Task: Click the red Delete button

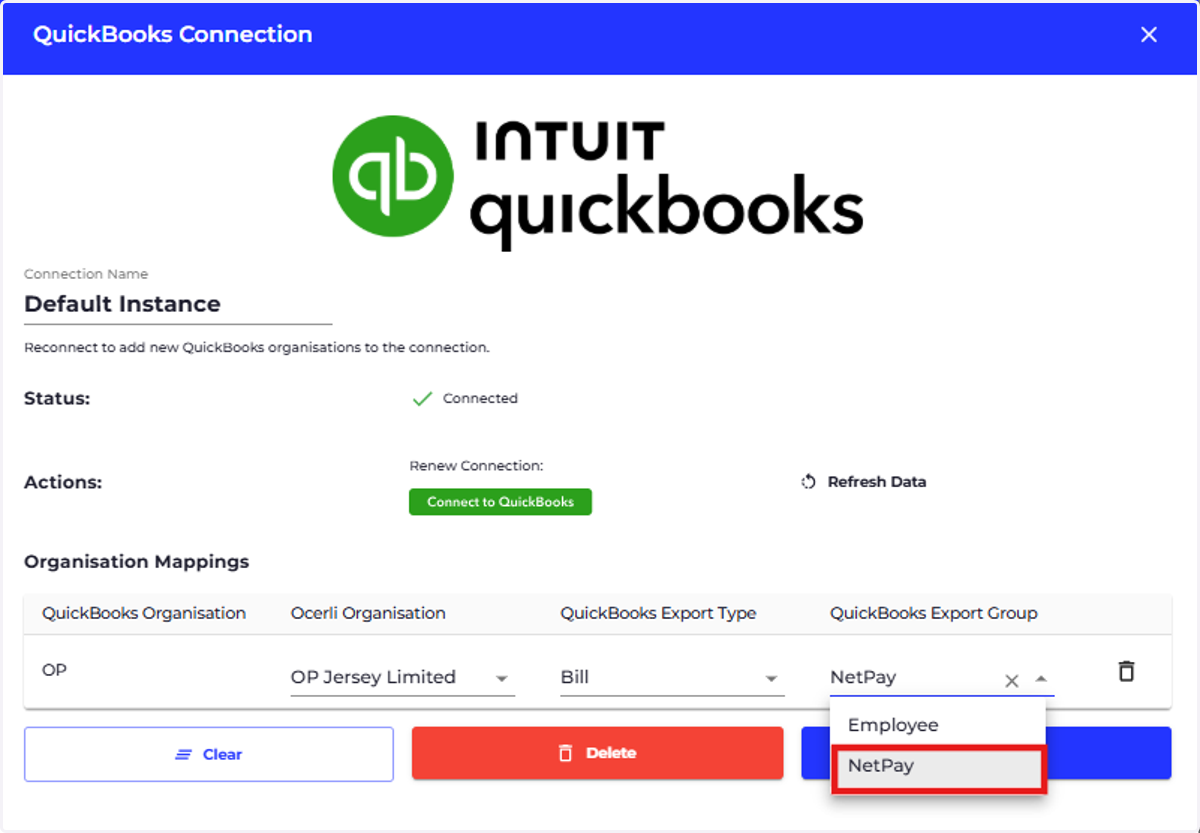Action: pyautogui.click(x=597, y=753)
